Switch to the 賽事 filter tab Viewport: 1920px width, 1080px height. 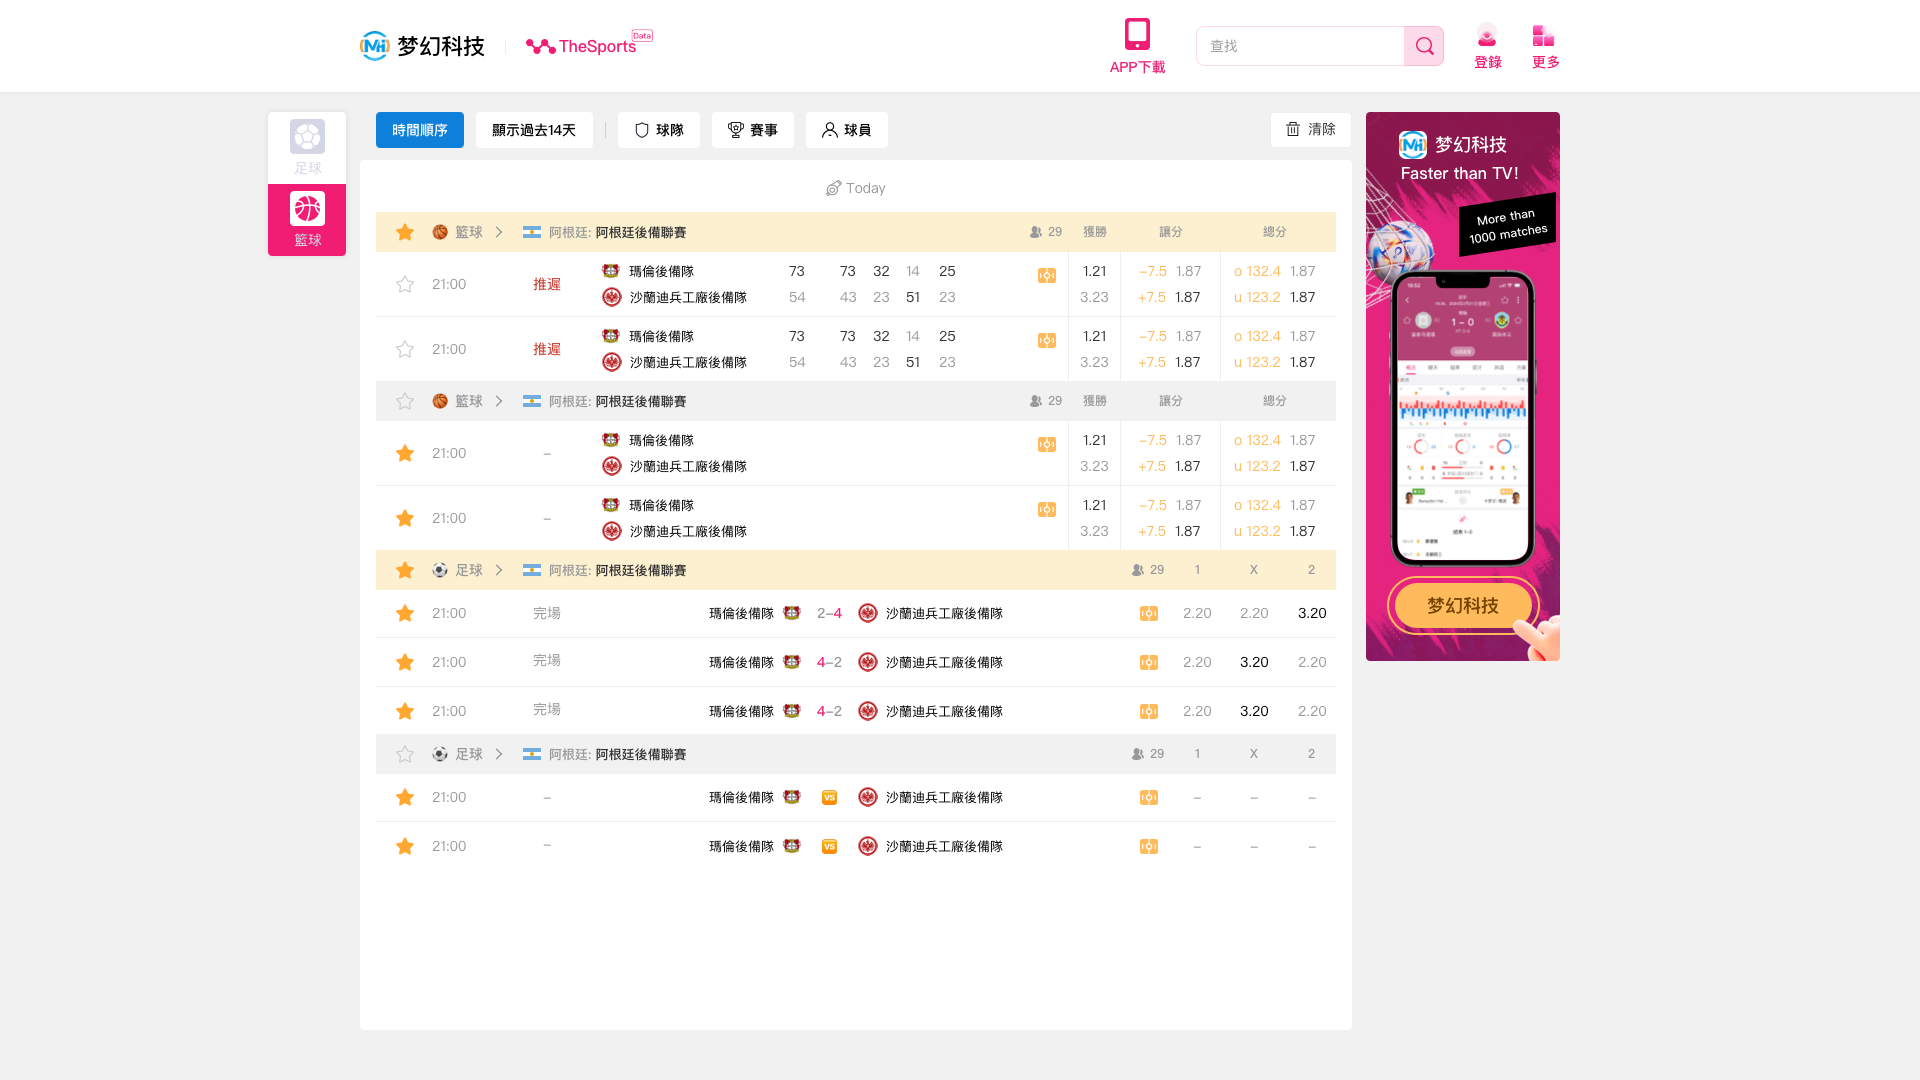tap(752, 129)
